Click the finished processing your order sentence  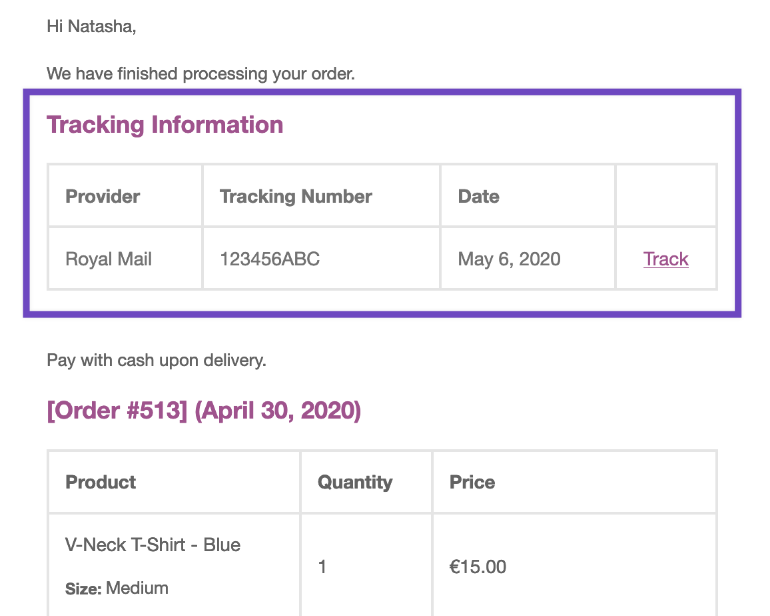click(x=201, y=73)
